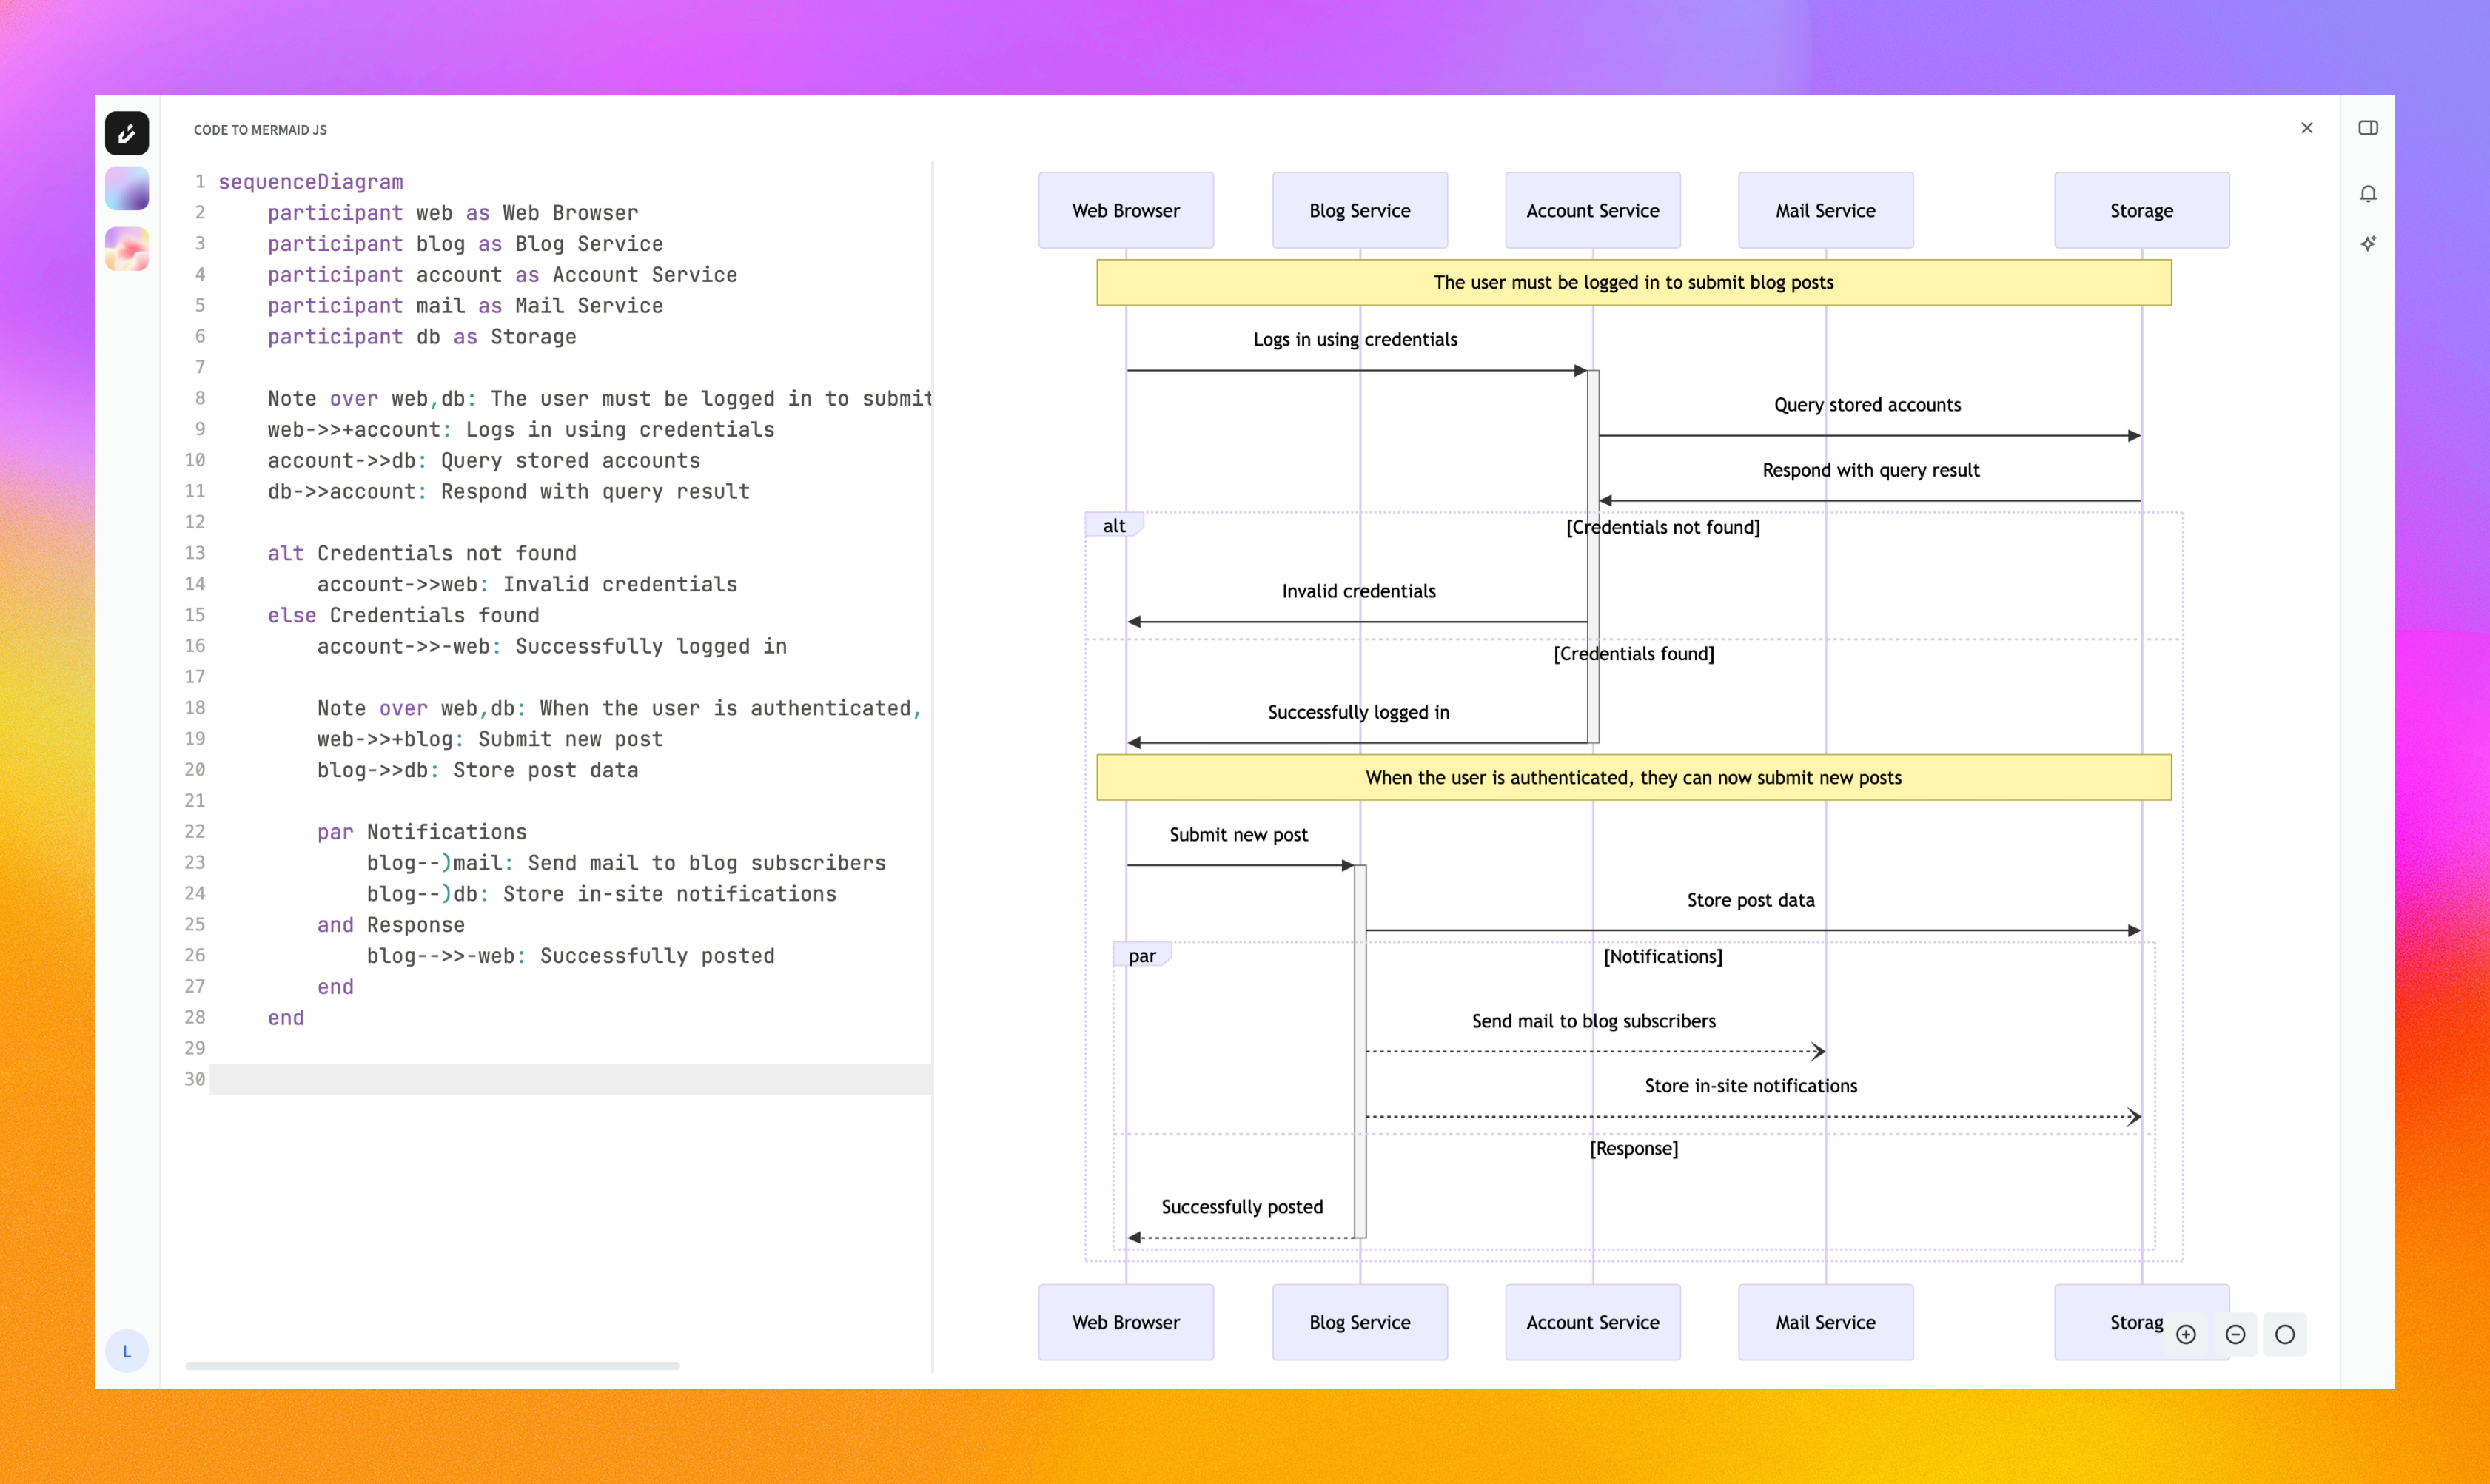Click code line 'and Response'

coord(390,925)
